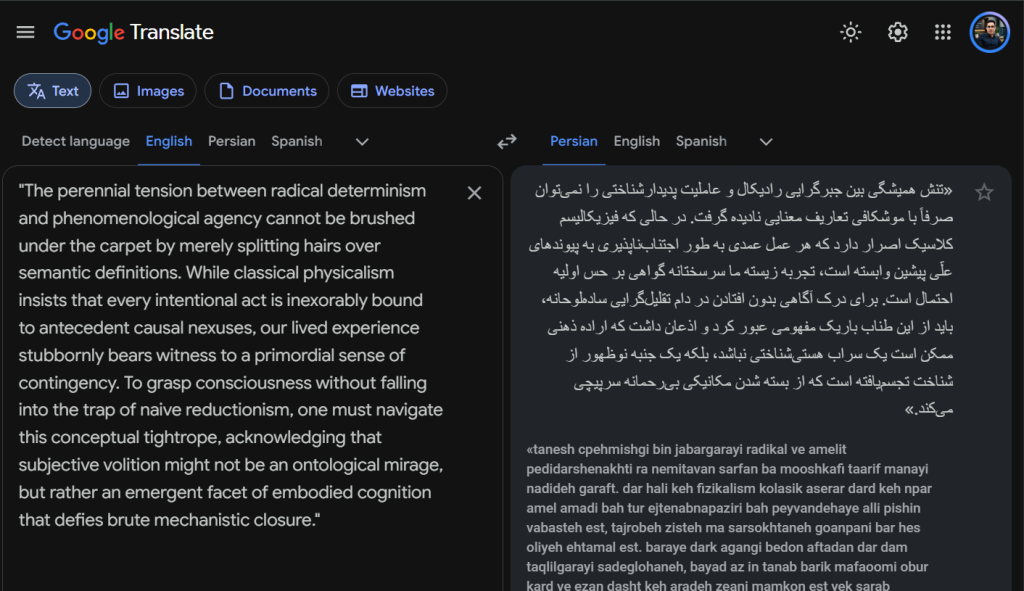Screen dimensions: 1024x591
Task: Choose Detect language as source
Action: tap(76, 141)
